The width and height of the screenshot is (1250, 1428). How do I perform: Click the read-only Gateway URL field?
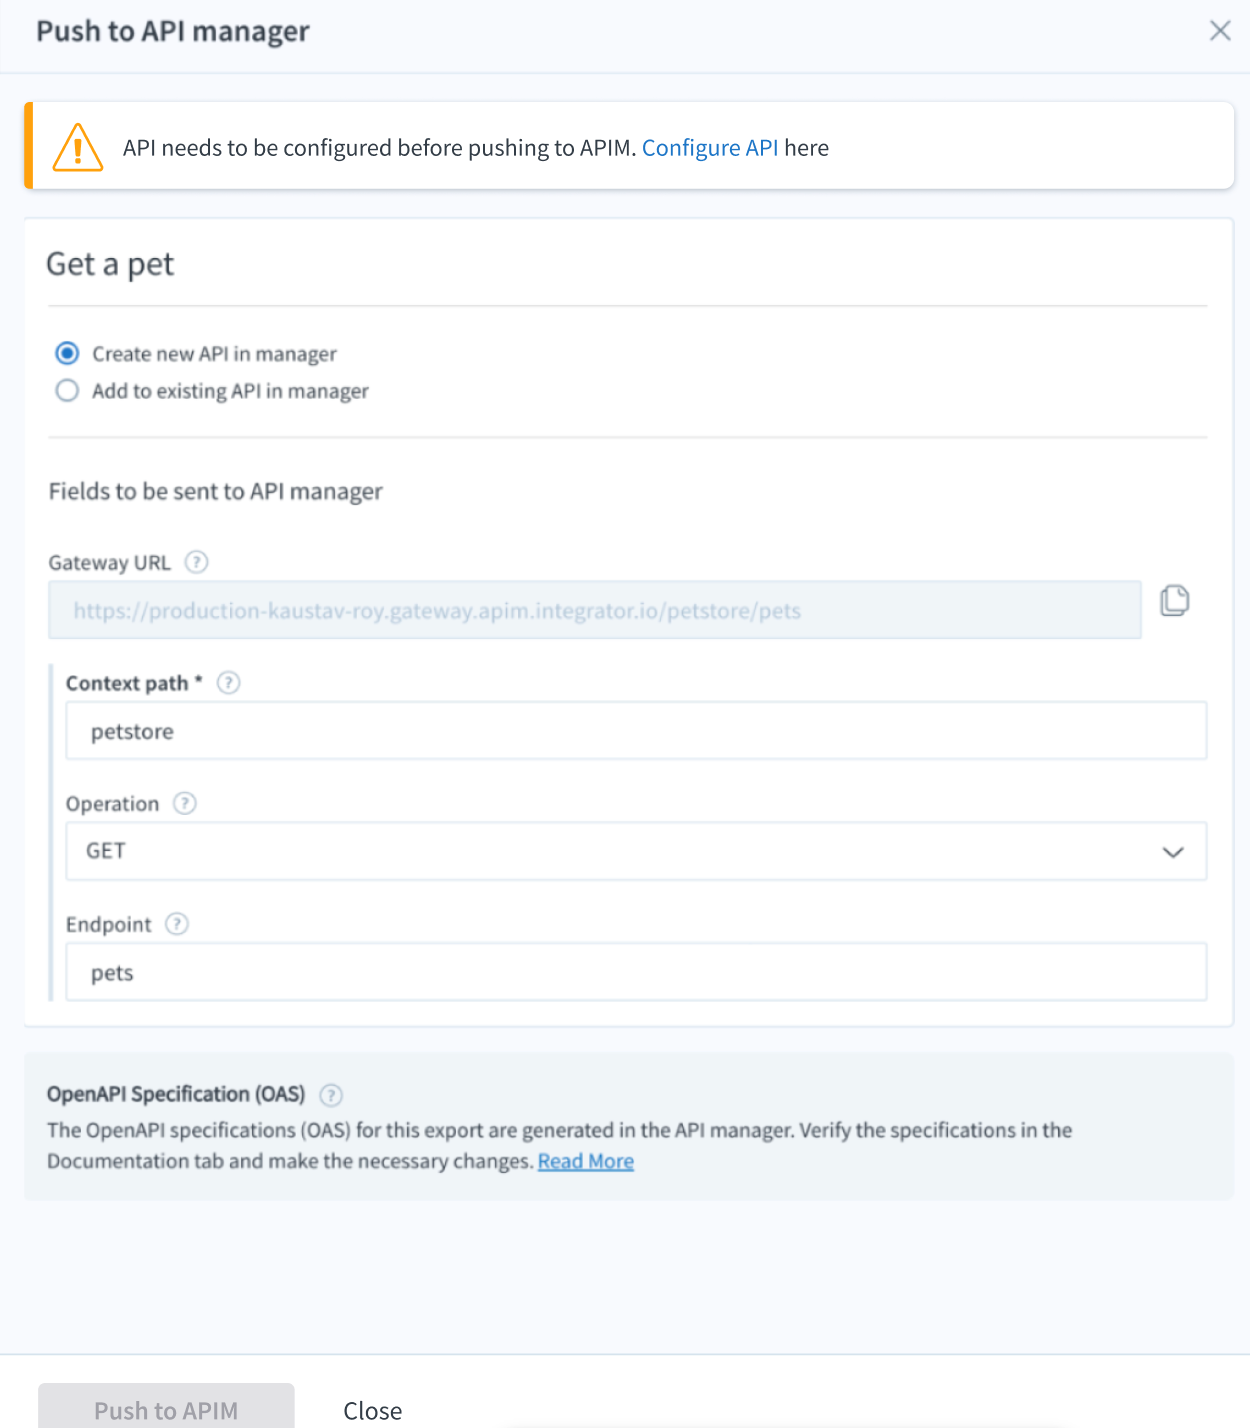[x=595, y=610]
